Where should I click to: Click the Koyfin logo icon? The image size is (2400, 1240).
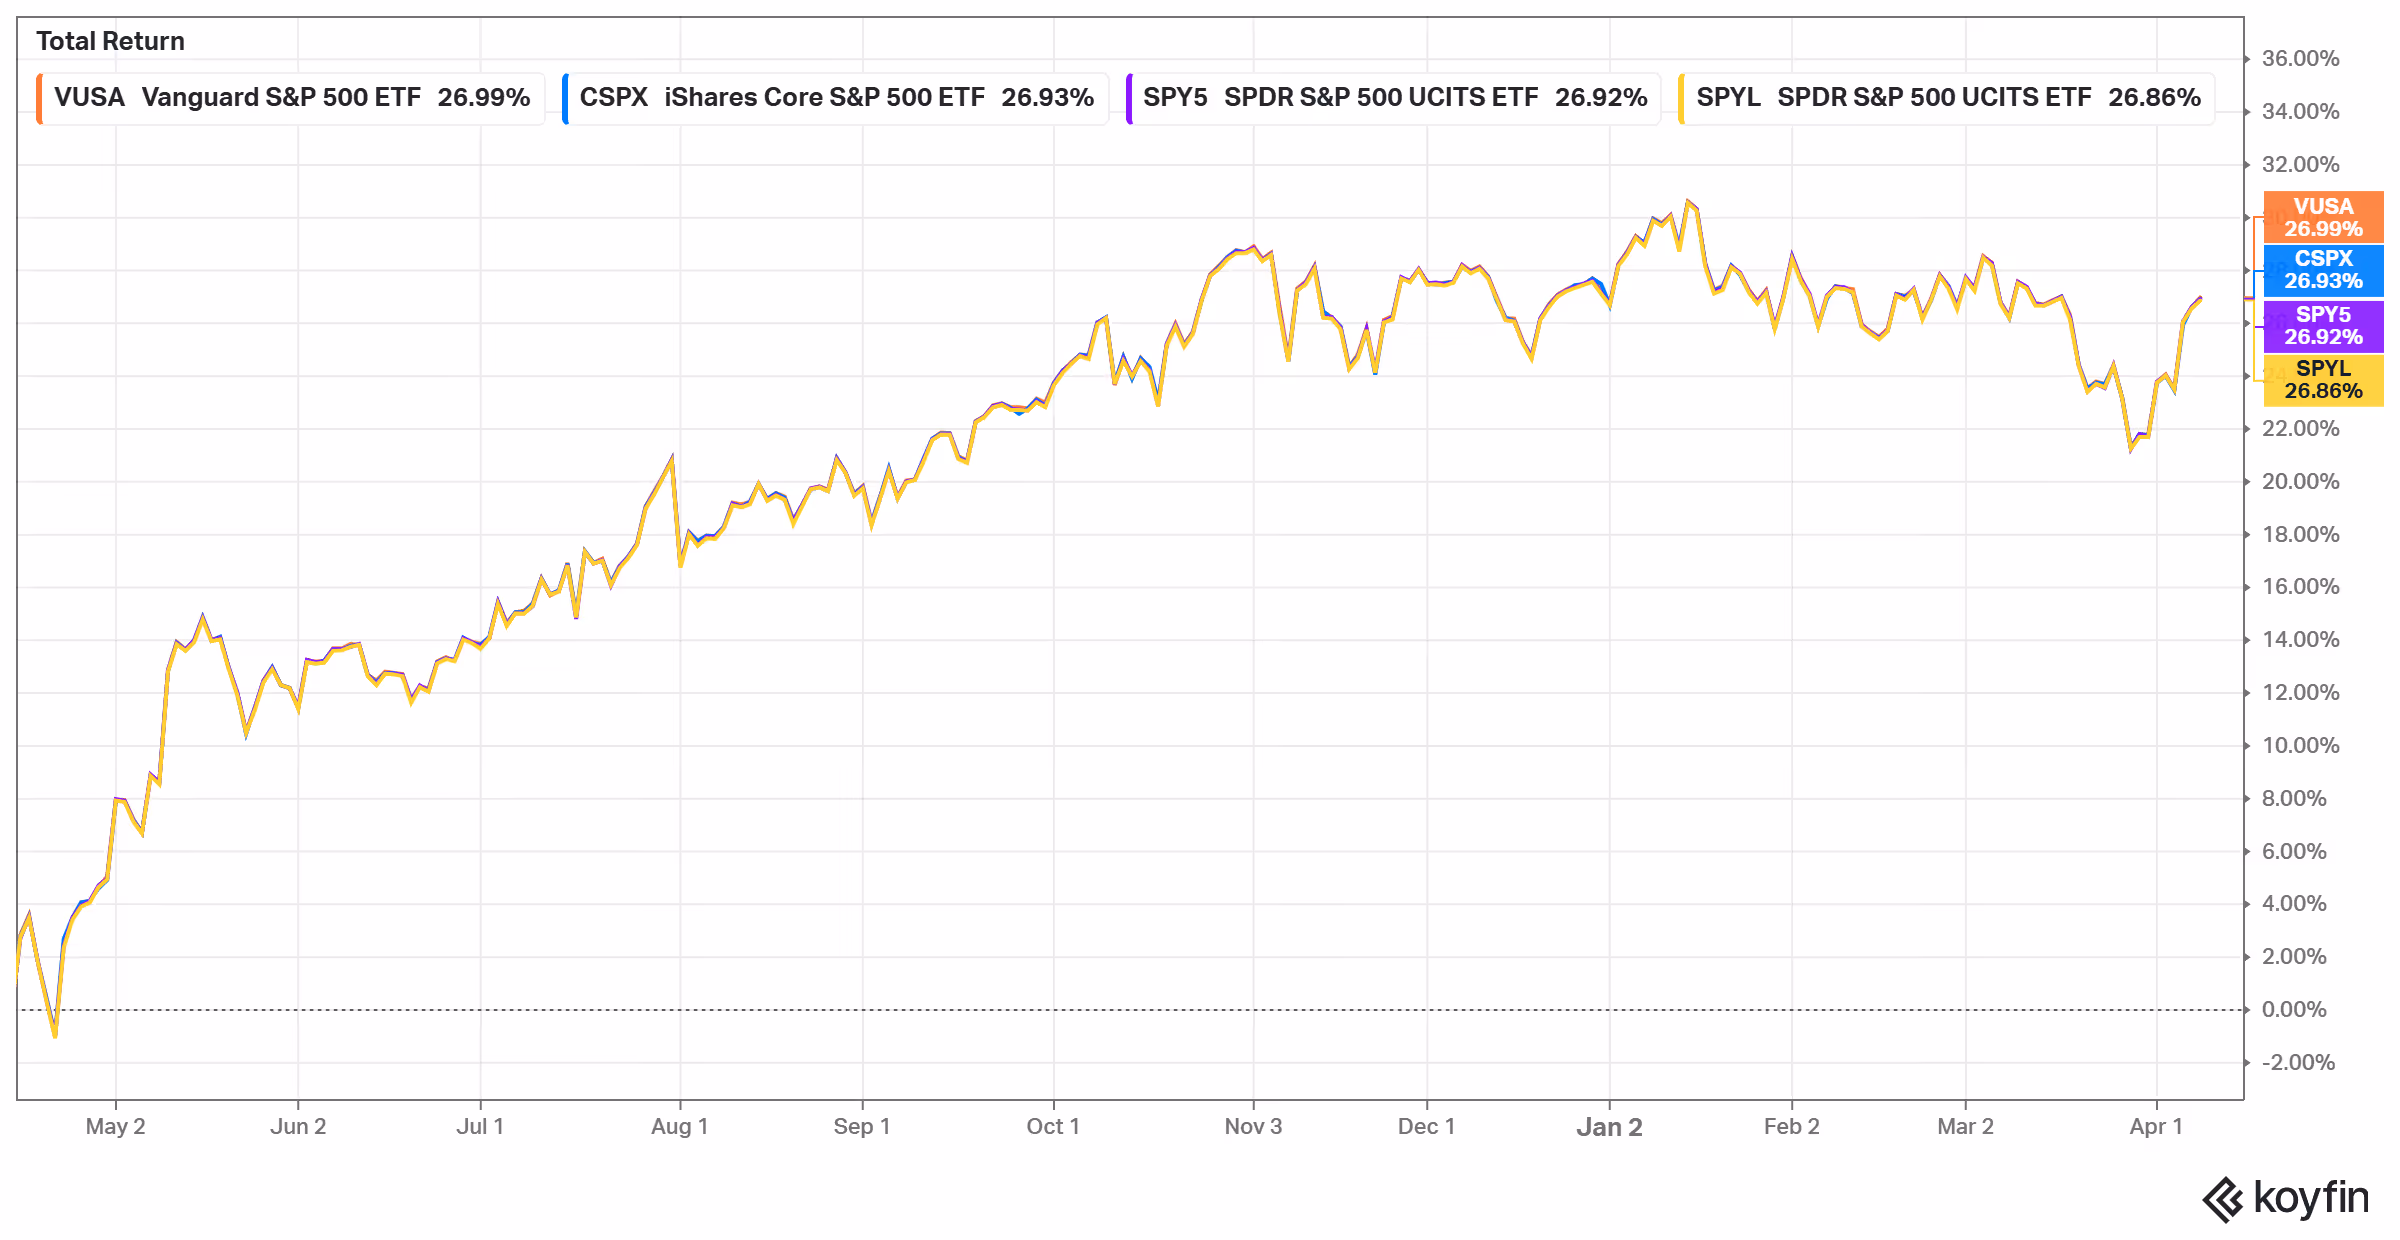point(2224,1199)
